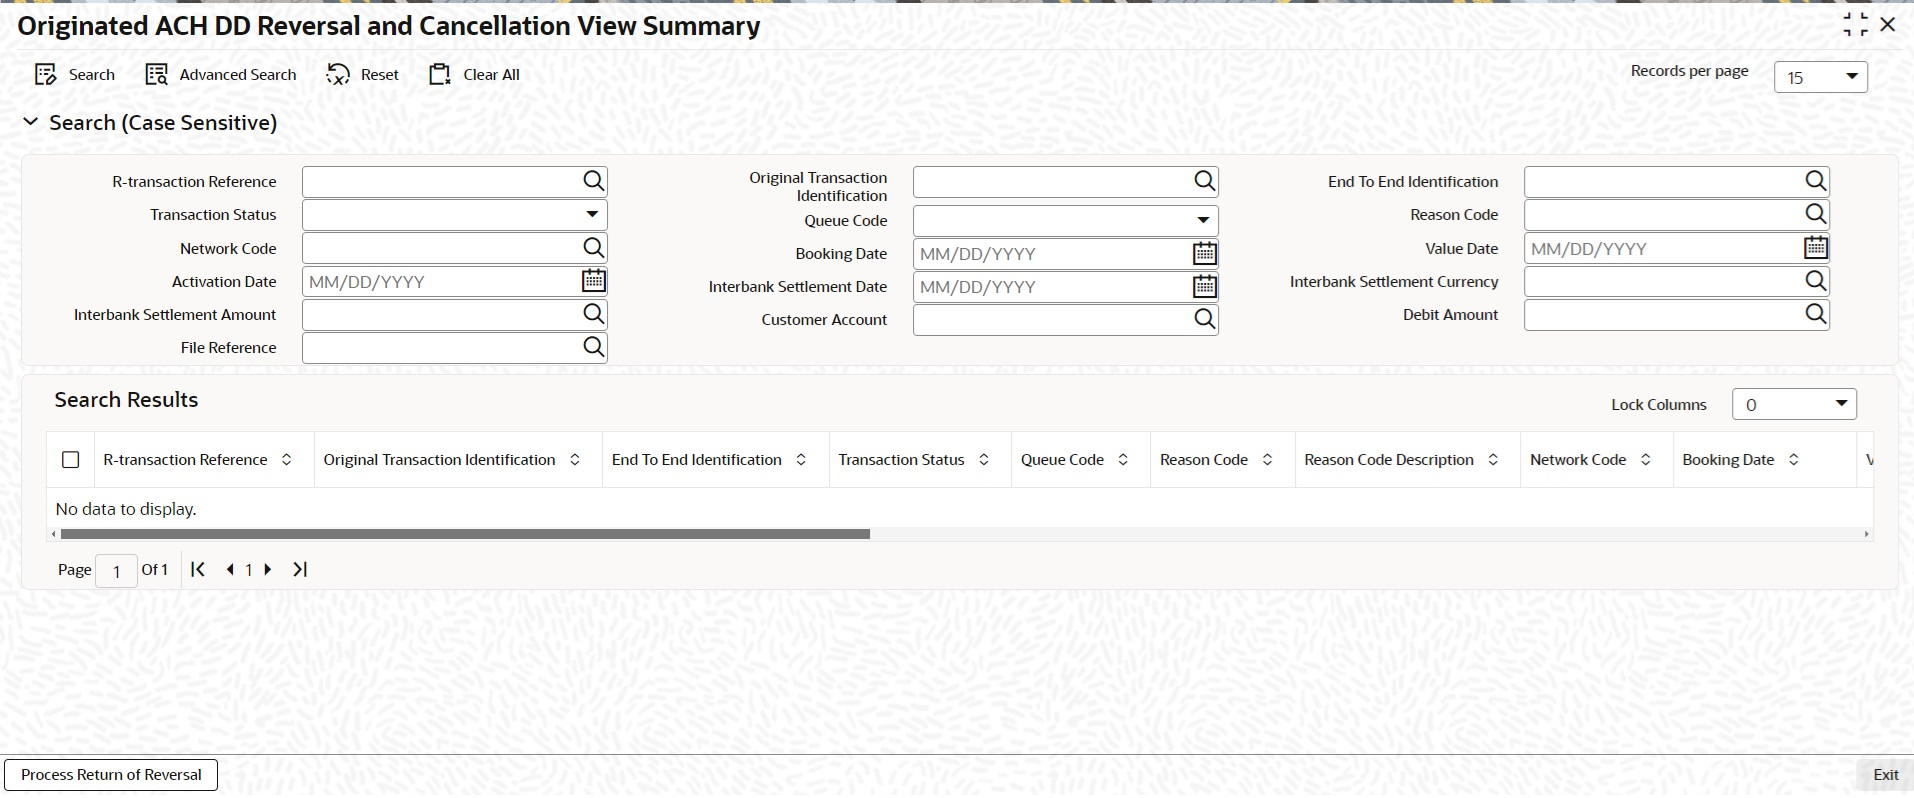Open Interbank Settlement Currency lookup icon

point(1815,281)
